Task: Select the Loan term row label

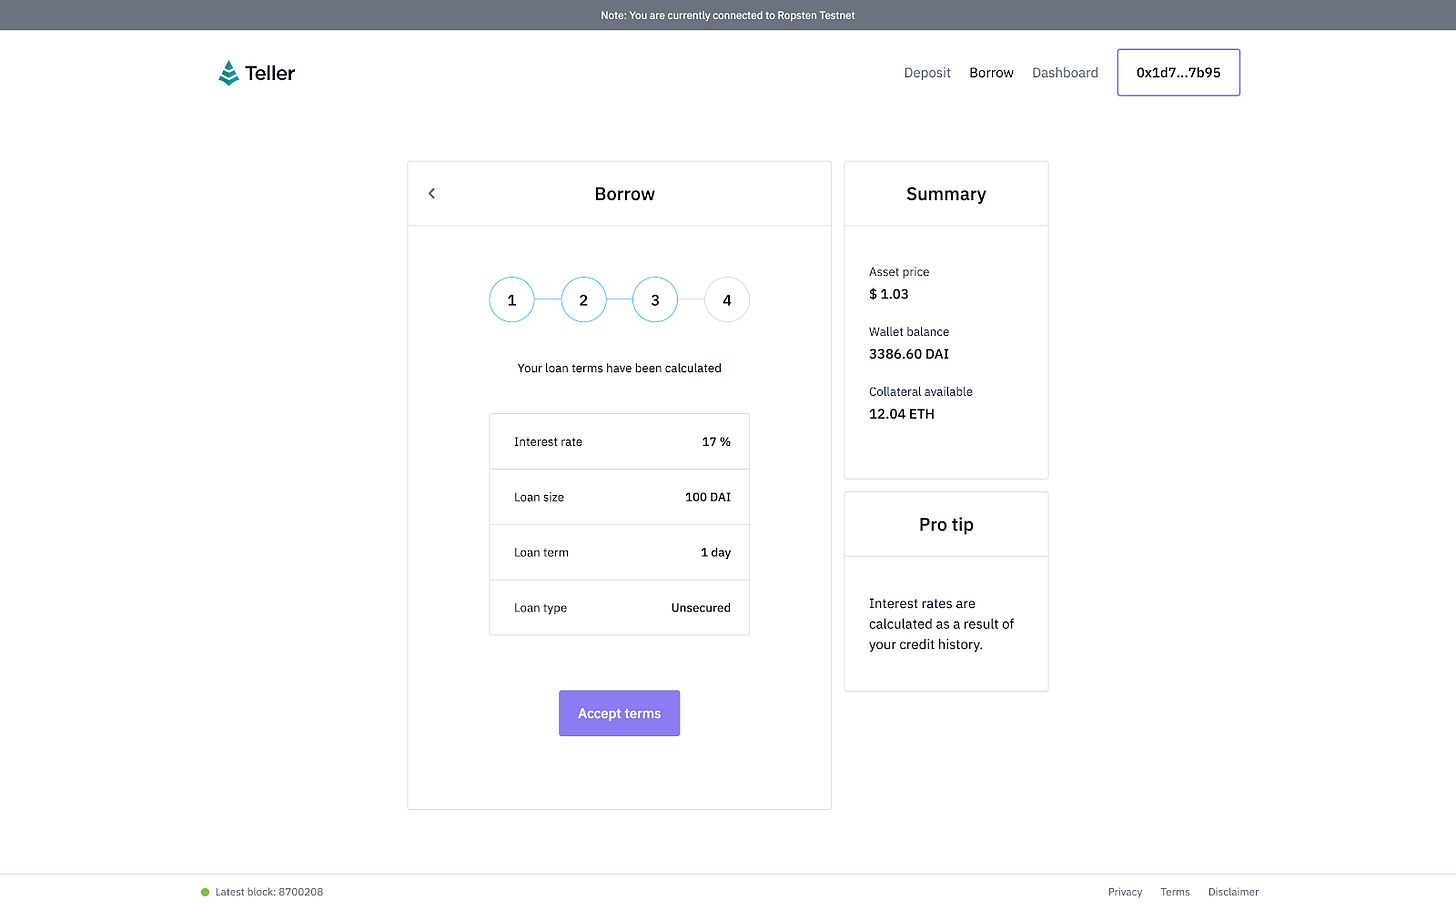Action: (541, 553)
